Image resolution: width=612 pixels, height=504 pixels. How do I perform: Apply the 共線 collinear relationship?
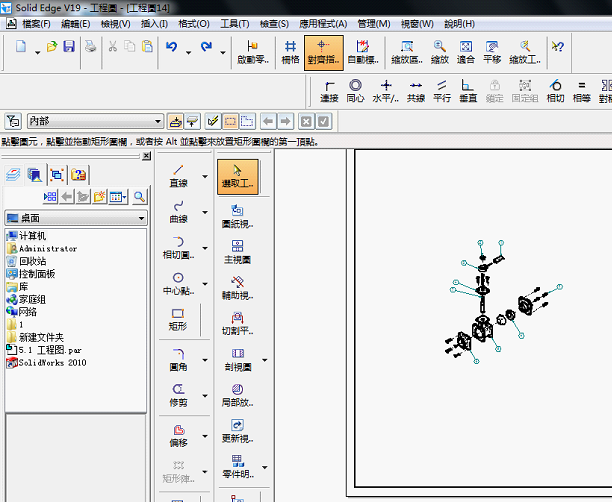click(416, 91)
